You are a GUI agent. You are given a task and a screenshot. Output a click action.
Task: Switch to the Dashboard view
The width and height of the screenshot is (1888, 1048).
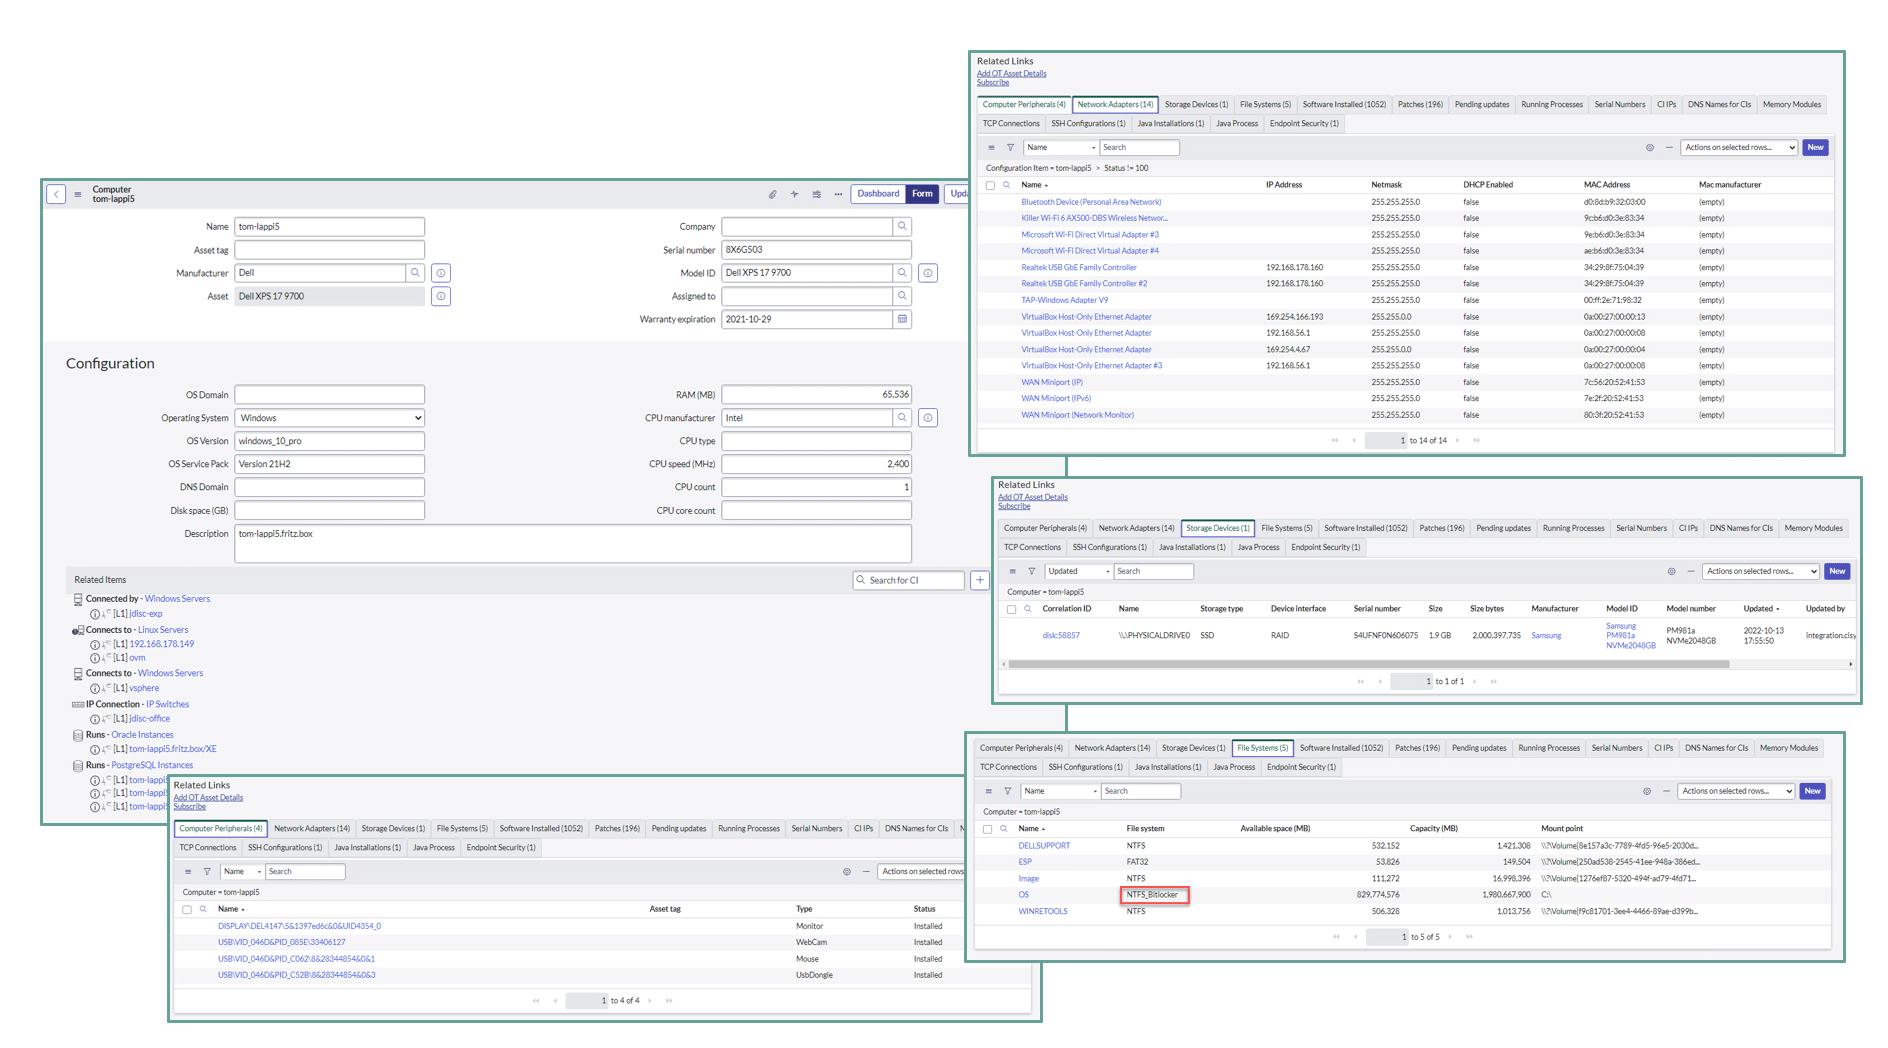coord(878,194)
